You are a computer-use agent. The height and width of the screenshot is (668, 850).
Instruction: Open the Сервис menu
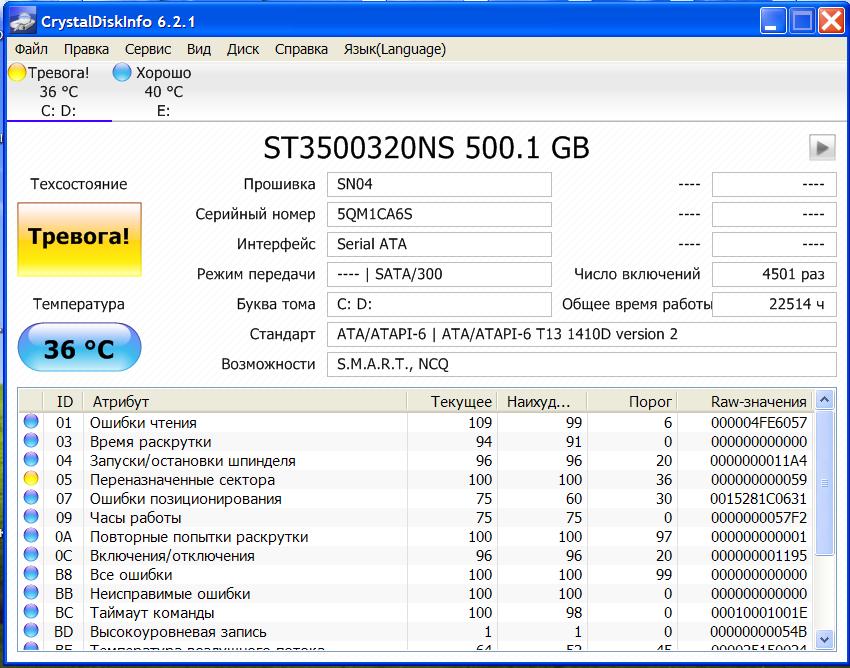(x=148, y=49)
